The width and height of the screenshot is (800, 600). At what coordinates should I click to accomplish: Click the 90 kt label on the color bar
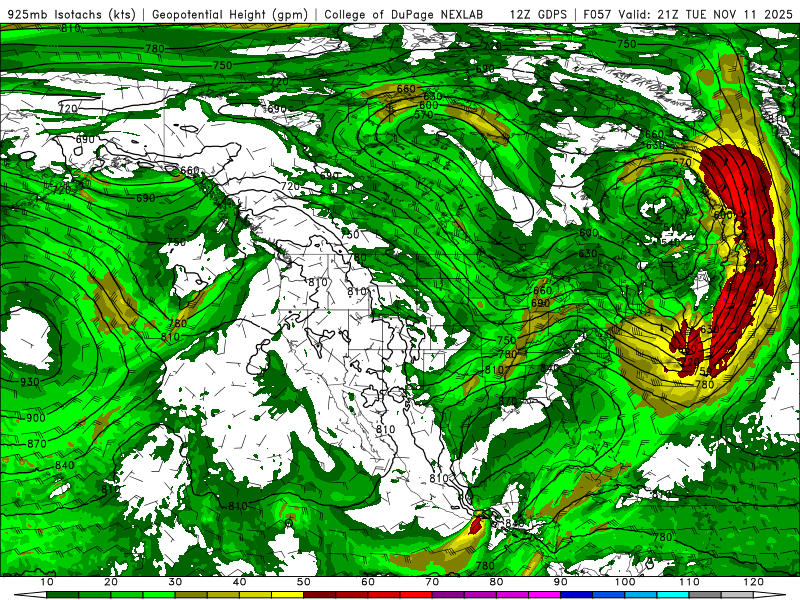(x=561, y=582)
